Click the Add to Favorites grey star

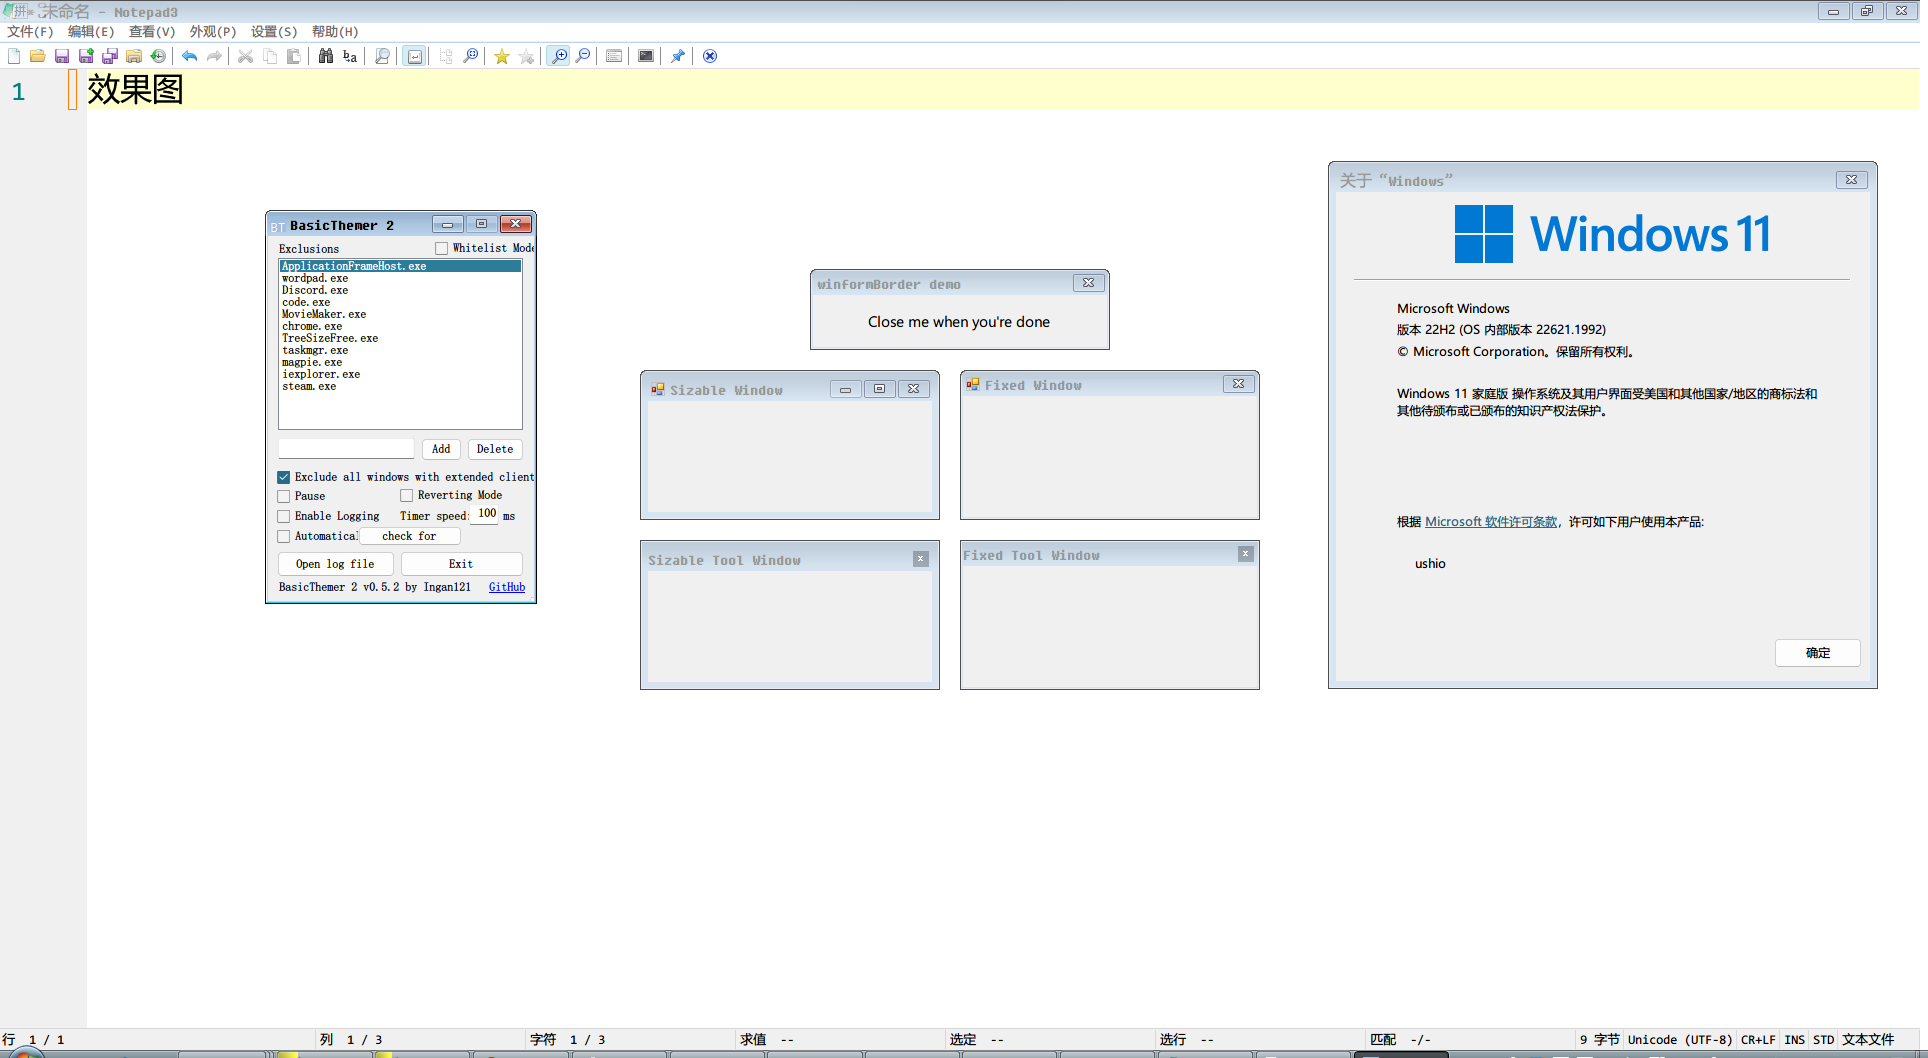[526, 56]
